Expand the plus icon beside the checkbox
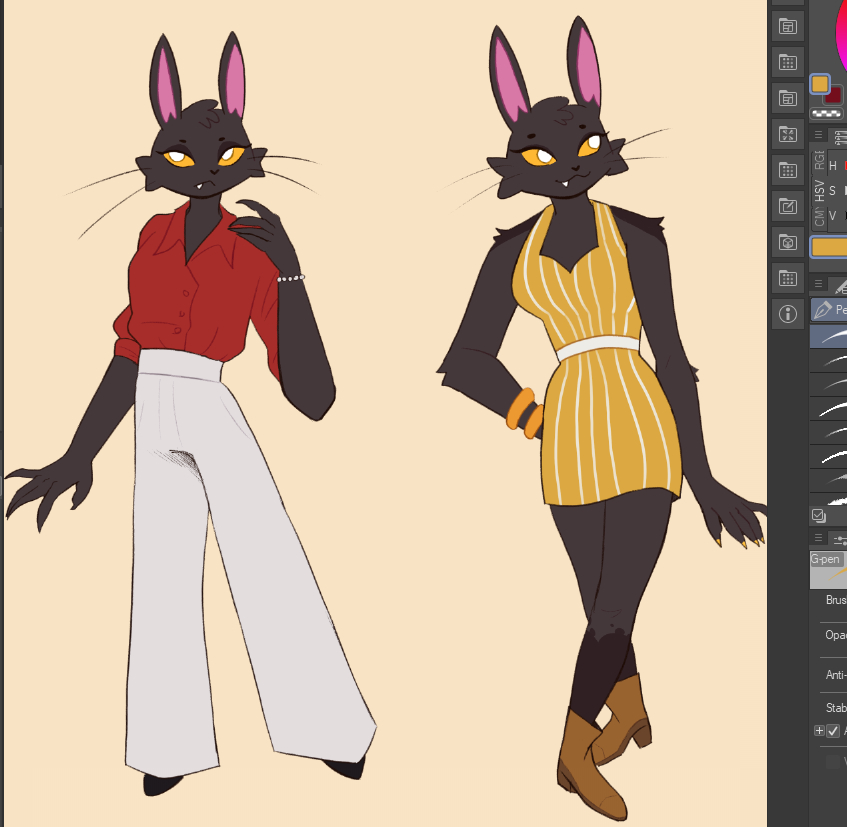Image resolution: width=847 pixels, height=827 pixels. 819,731
